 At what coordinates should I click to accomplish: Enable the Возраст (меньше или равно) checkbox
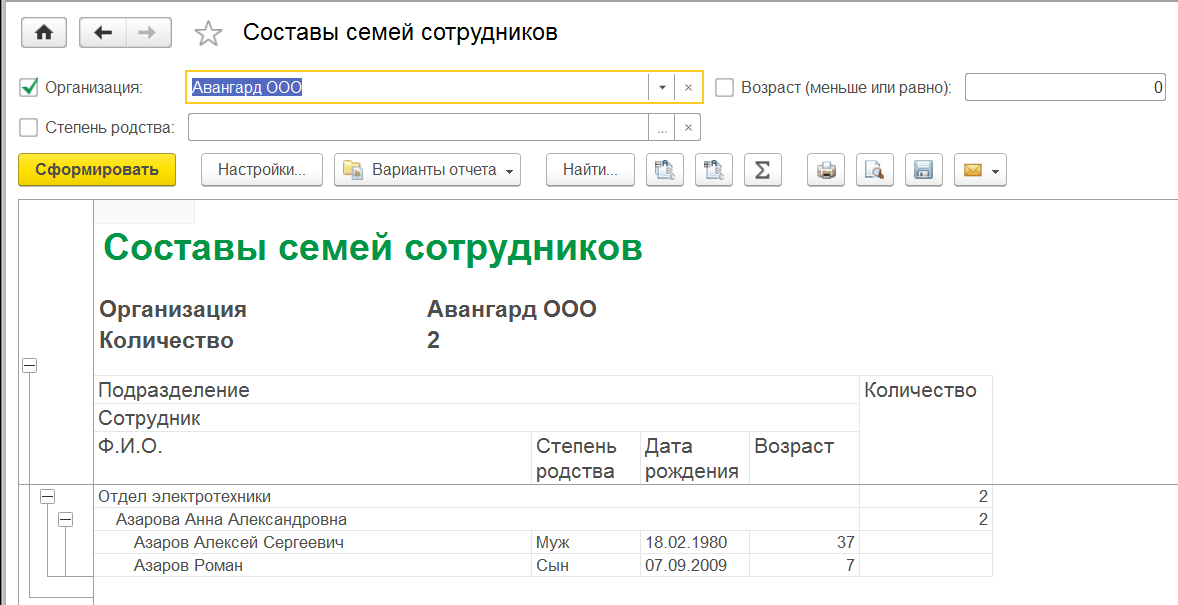(x=725, y=87)
